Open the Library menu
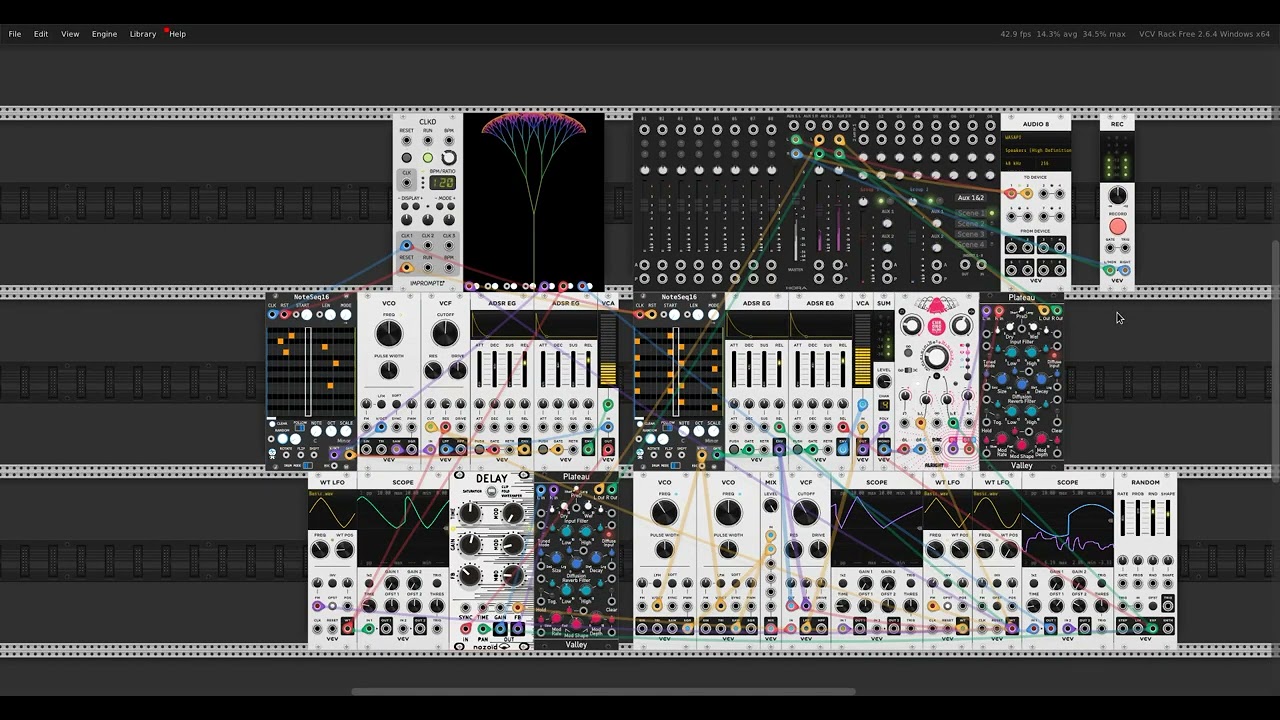Screen dimensions: 1280x720 tap(143, 34)
